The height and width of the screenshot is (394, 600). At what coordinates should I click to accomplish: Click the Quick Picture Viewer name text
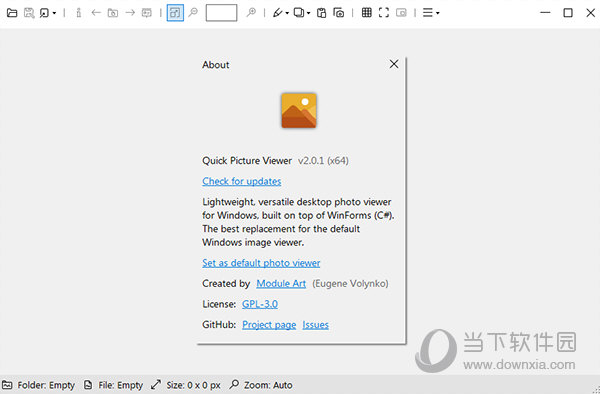coord(247,161)
